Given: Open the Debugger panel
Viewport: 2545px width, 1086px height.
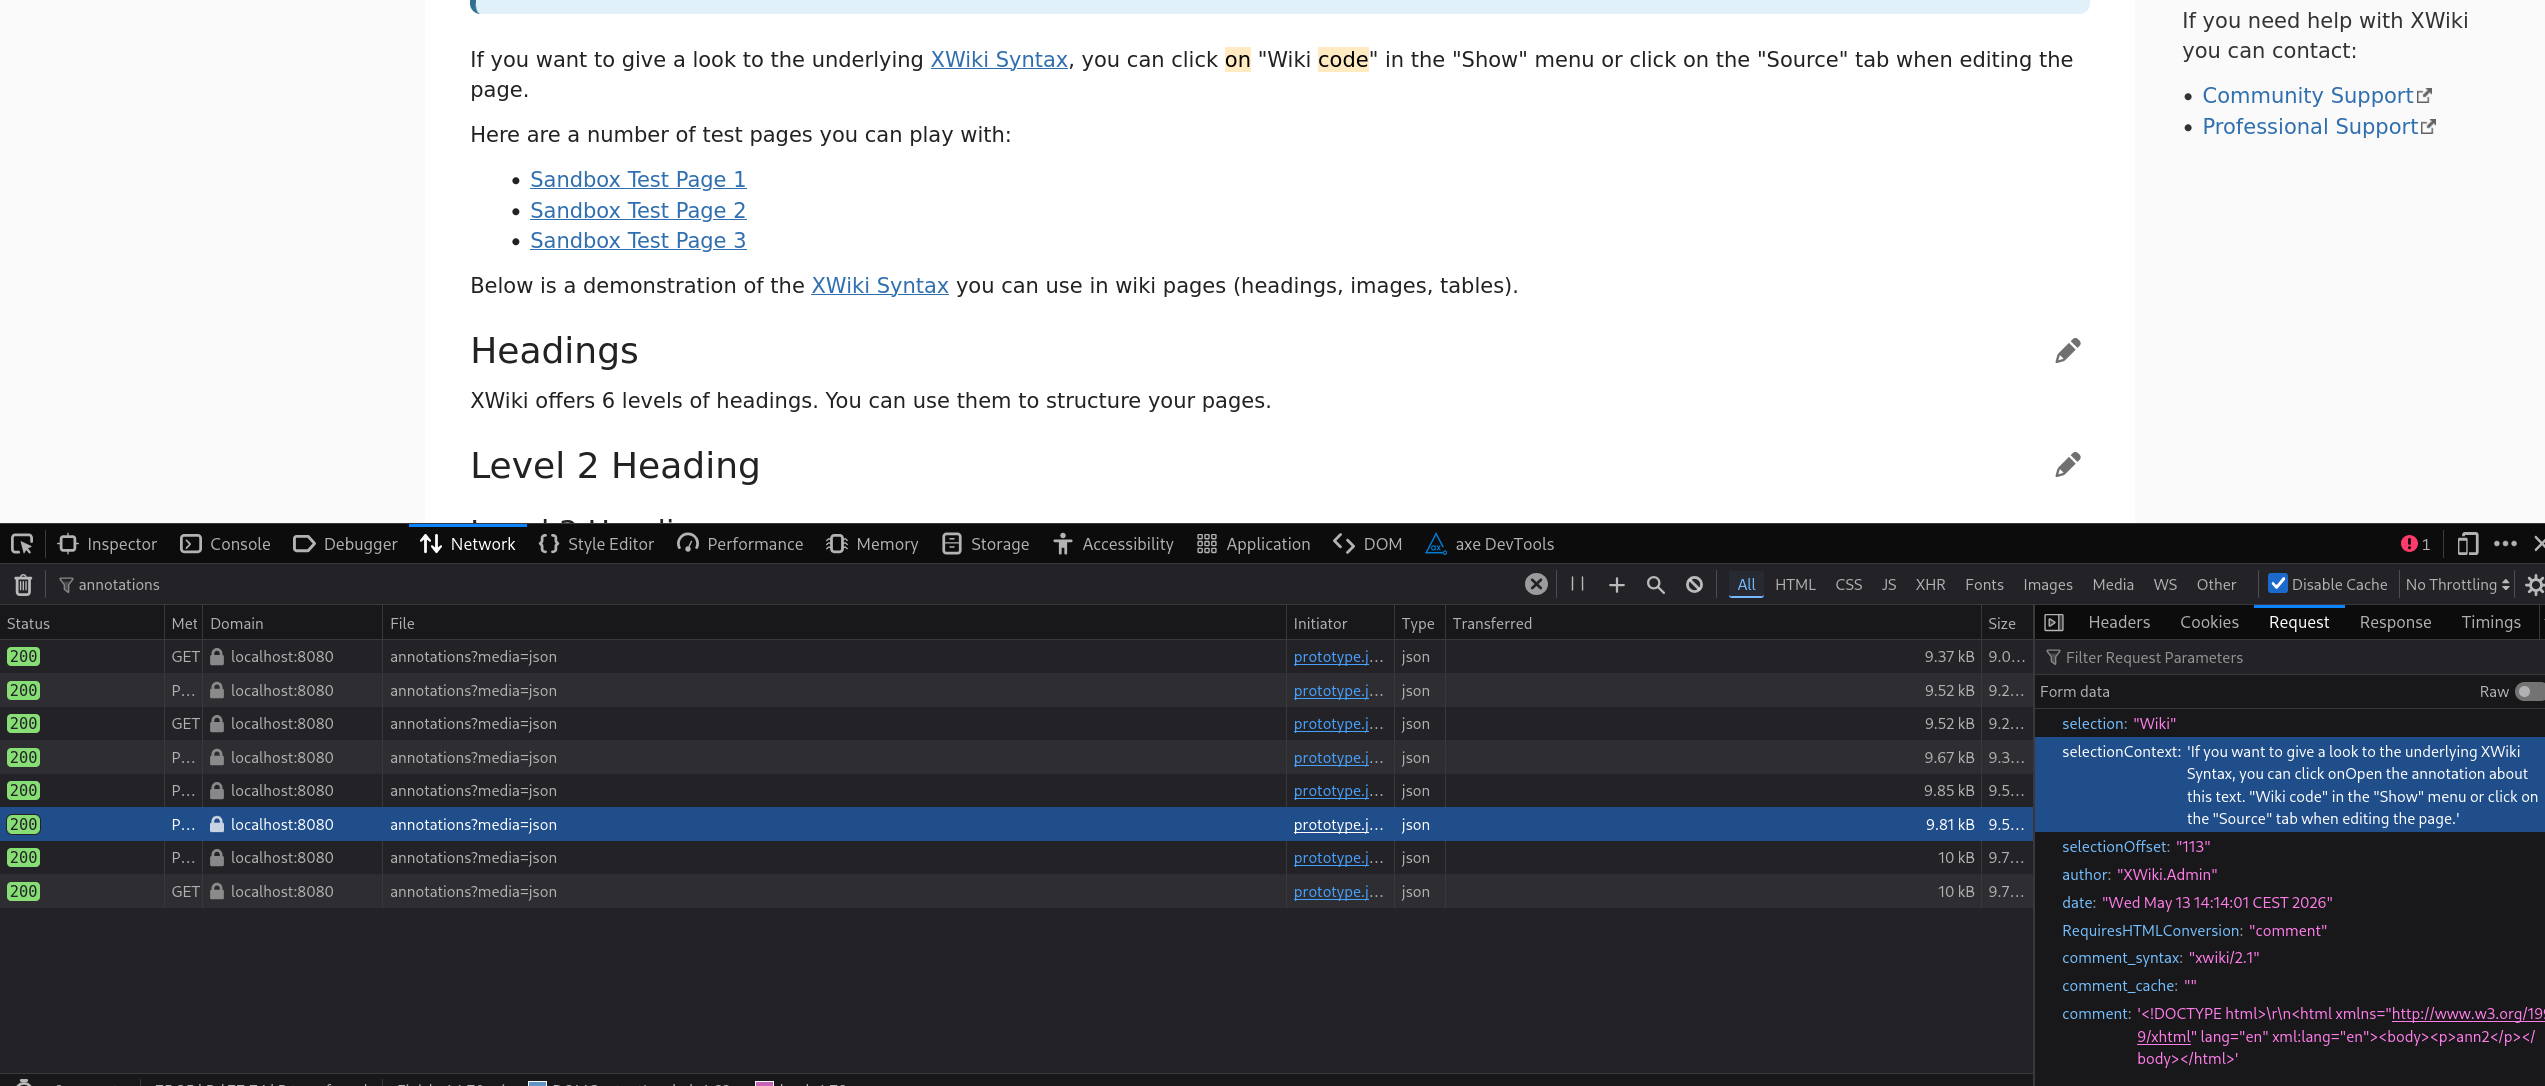Looking at the screenshot, I should click(345, 544).
